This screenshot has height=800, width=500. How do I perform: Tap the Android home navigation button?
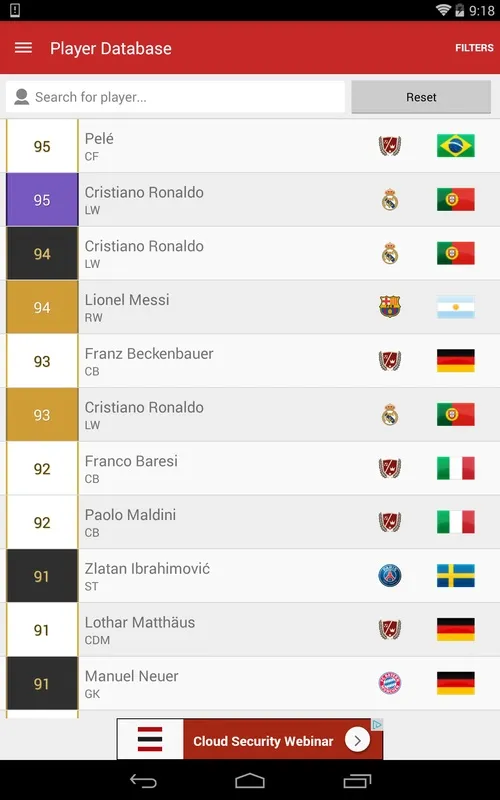click(250, 781)
